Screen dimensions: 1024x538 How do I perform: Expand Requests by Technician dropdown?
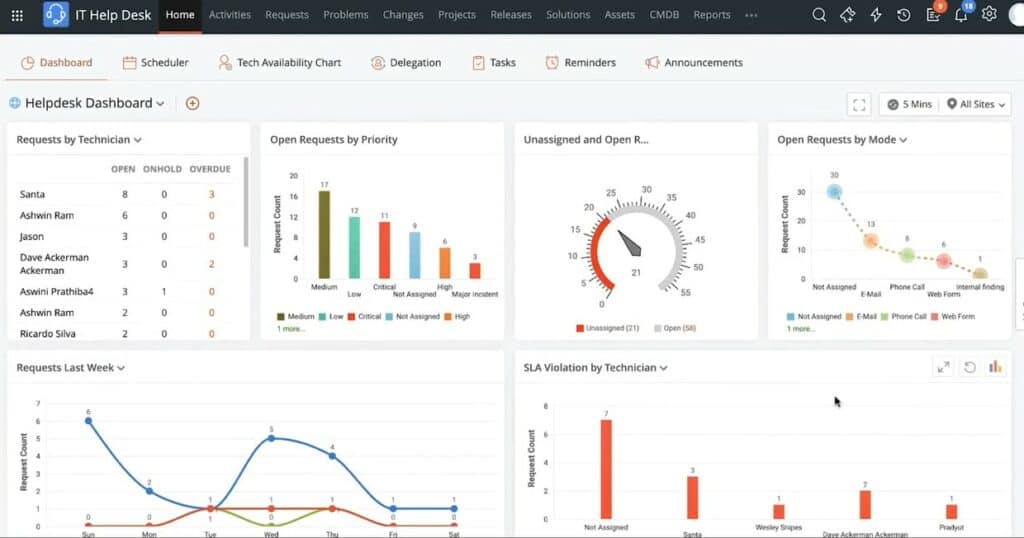tap(138, 140)
